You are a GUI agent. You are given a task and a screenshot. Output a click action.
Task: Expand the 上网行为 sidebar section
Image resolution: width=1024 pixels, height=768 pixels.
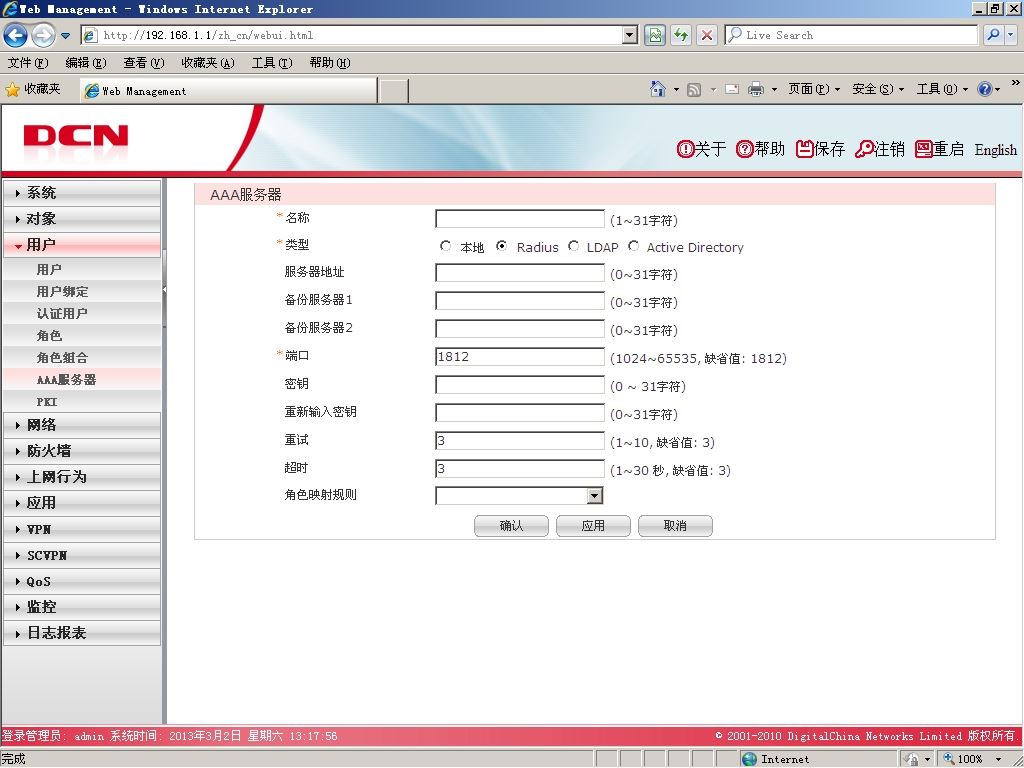point(82,477)
